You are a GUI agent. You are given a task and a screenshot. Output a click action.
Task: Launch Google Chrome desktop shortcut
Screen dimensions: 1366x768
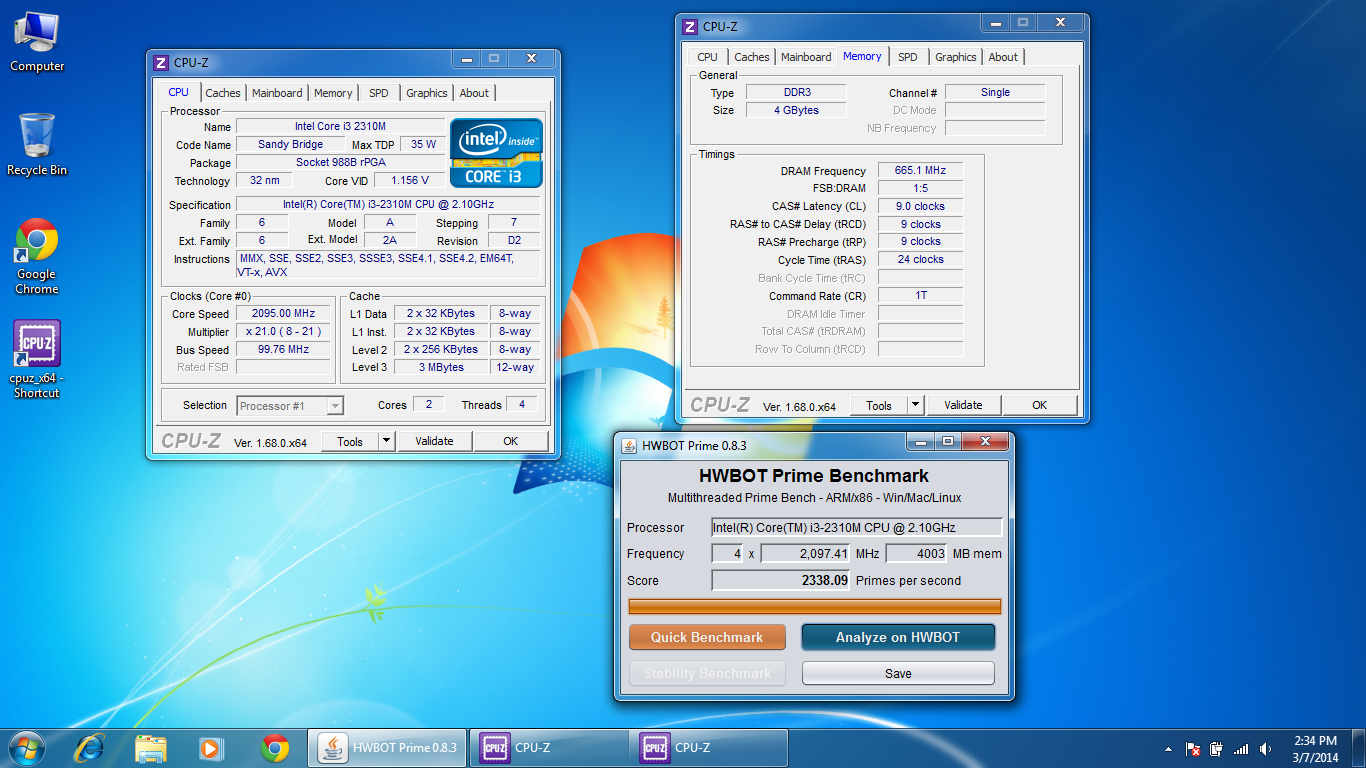tap(37, 257)
